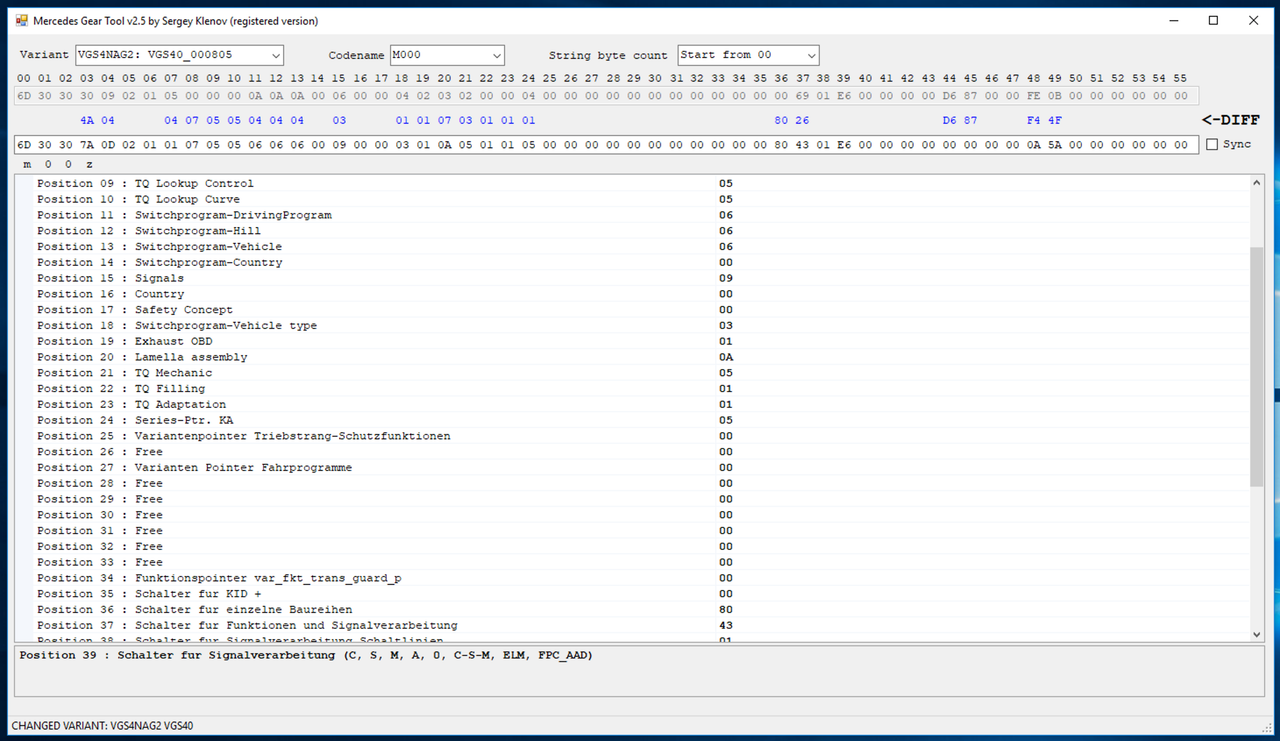Select Position 13 Switchprogram-Vehicle row
Image resolution: width=1280 pixels, height=741 pixels.
[632, 247]
